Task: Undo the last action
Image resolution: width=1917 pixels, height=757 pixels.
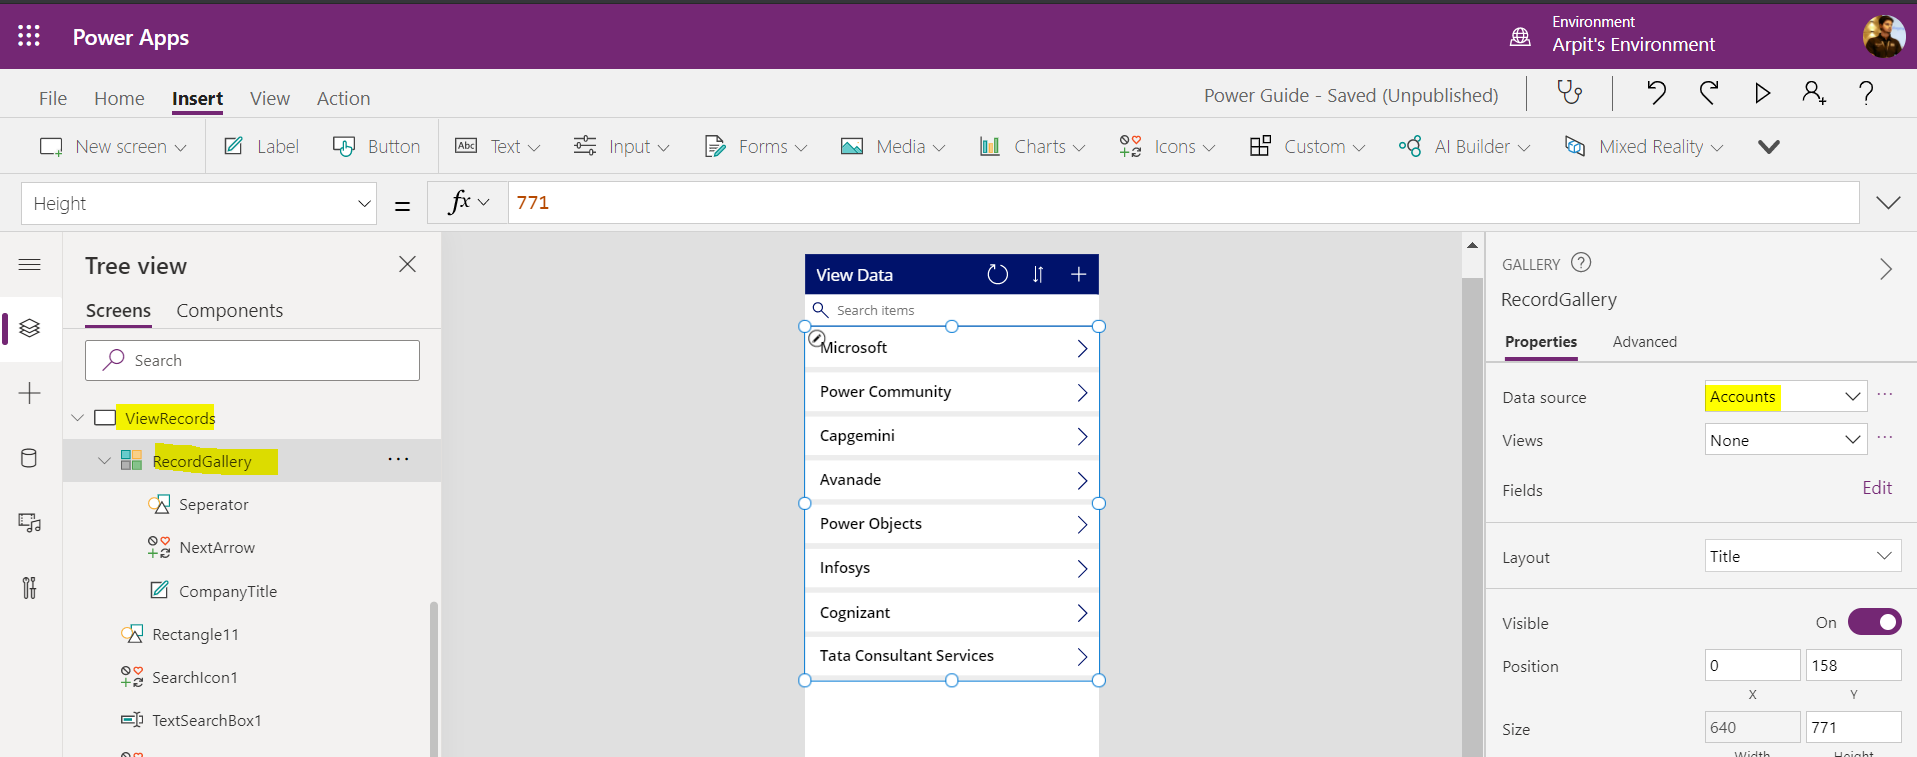Action: point(1656,93)
